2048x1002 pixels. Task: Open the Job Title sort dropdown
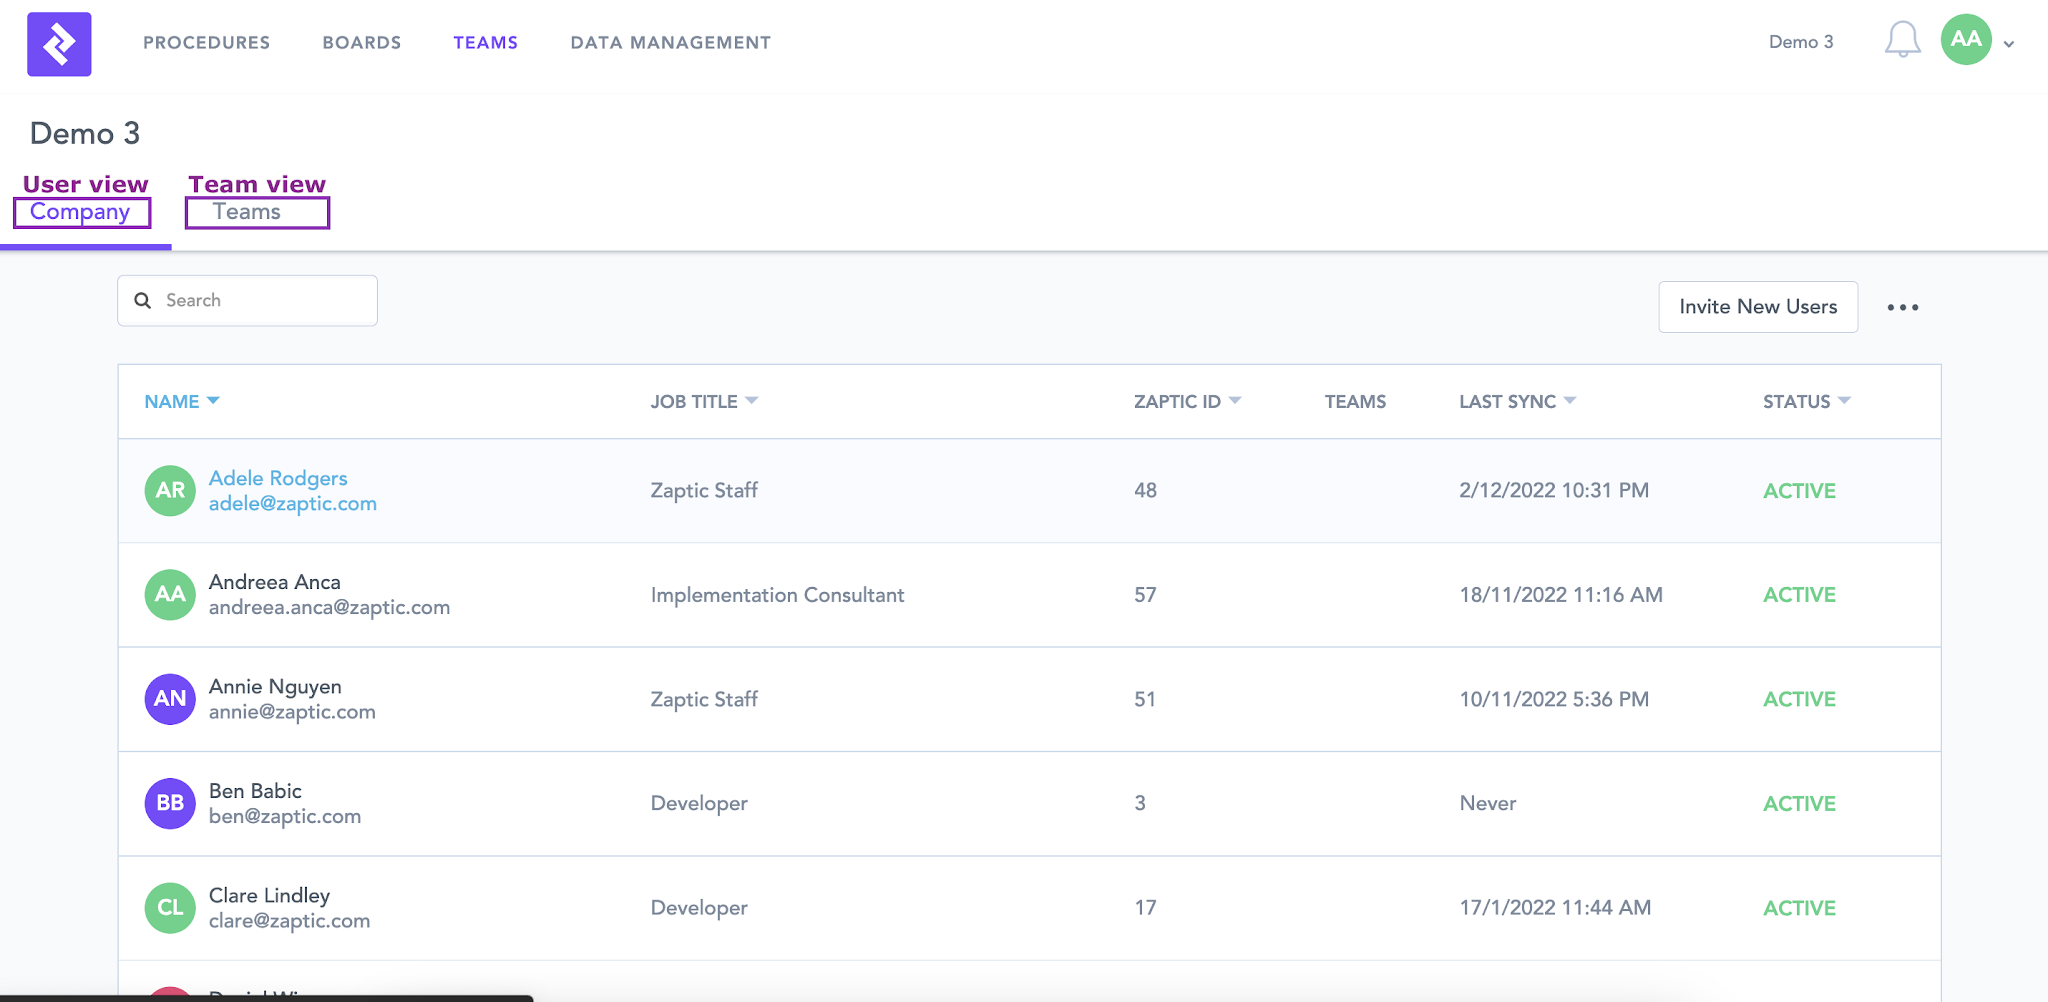tap(753, 400)
